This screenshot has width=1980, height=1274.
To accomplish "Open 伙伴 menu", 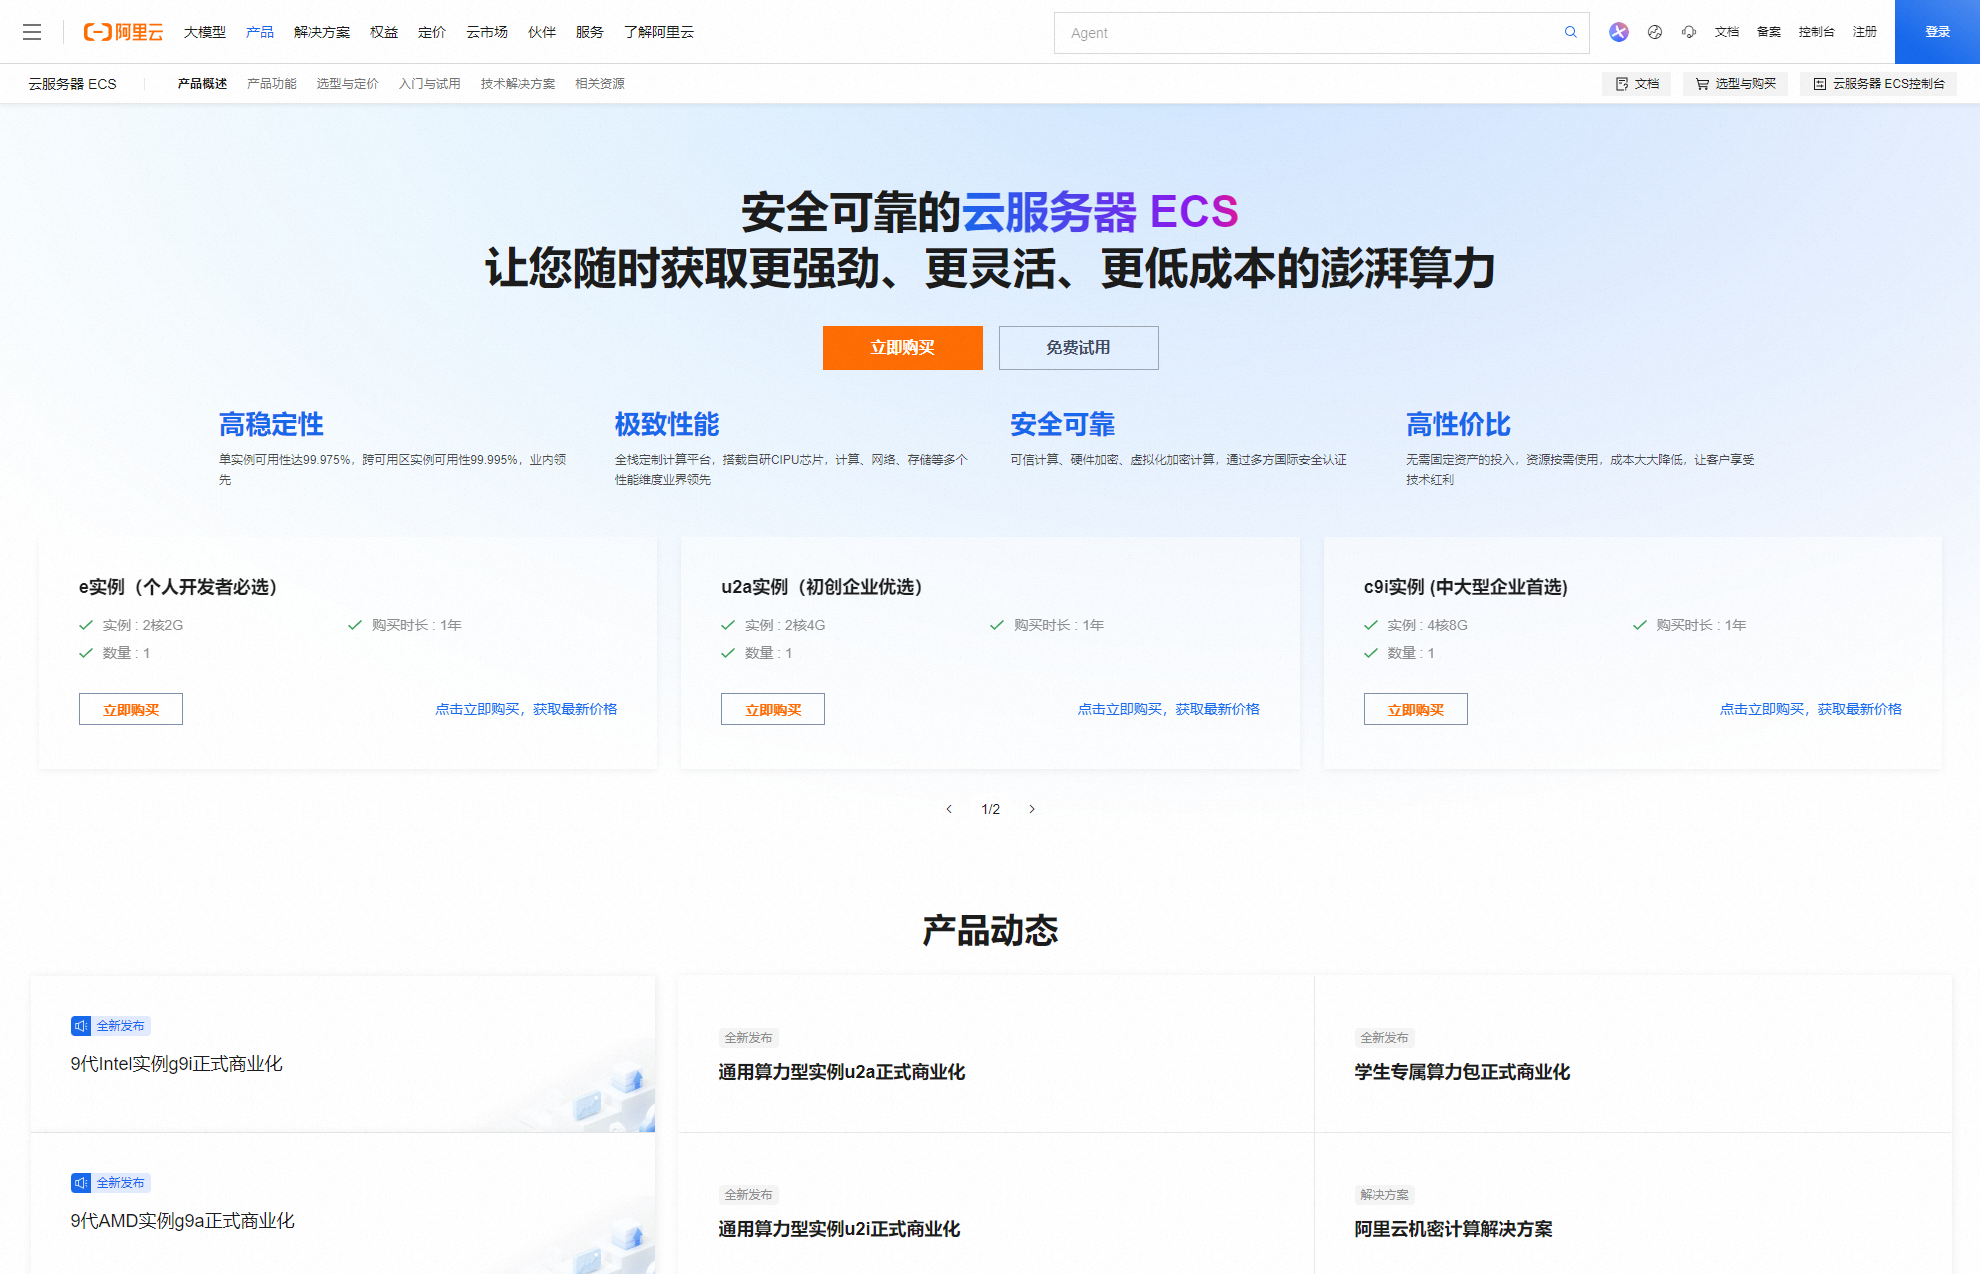I will (x=542, y=32).
